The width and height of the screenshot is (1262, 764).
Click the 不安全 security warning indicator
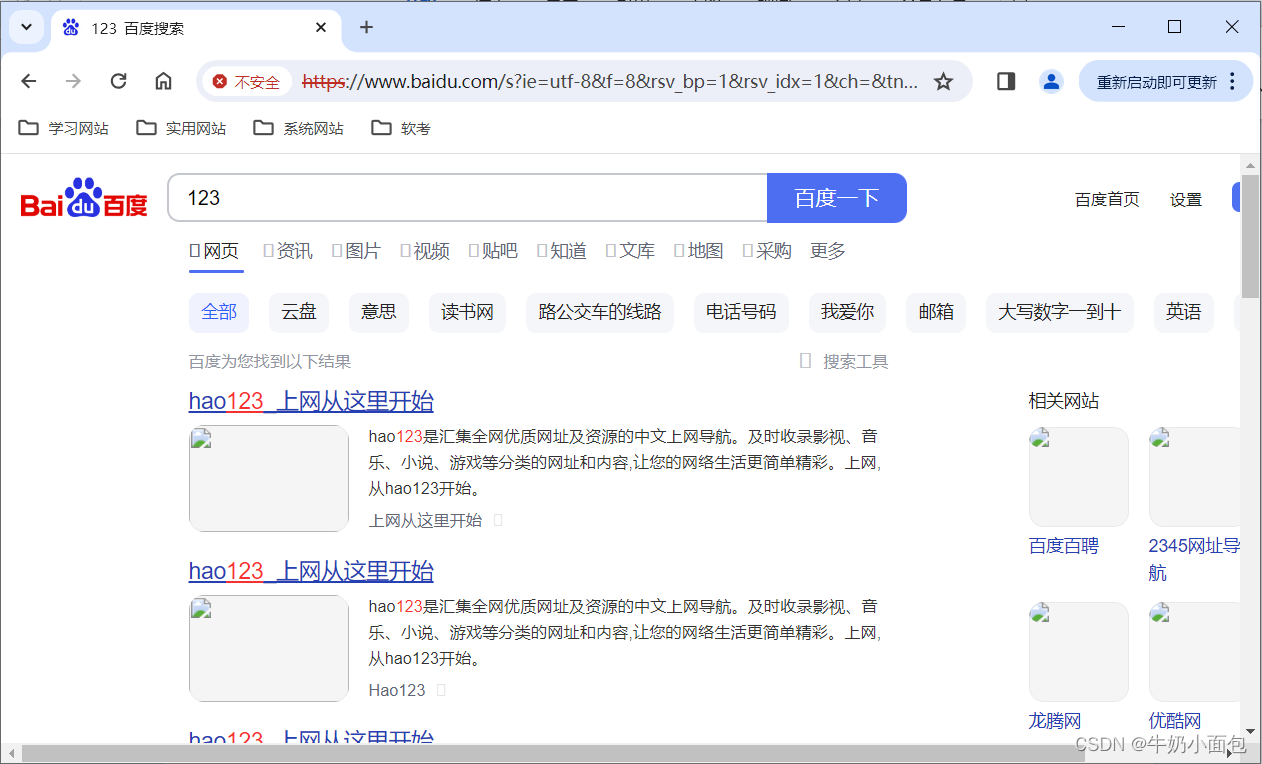click(x=246, y=82)
